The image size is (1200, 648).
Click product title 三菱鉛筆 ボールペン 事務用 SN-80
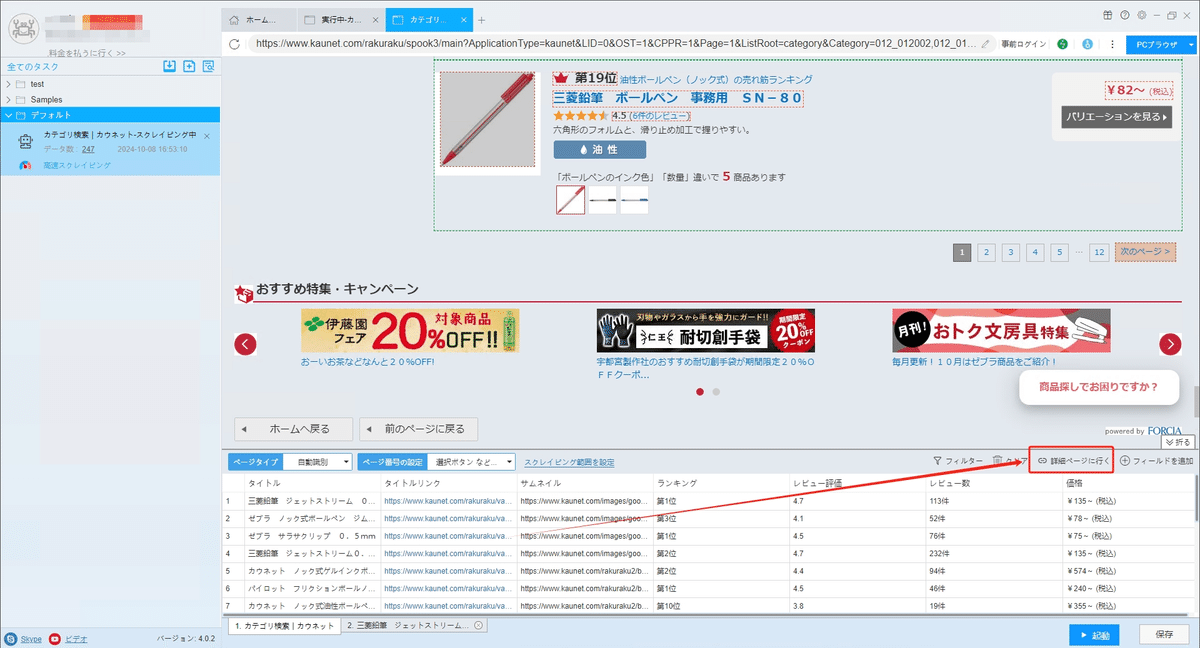click(678, 98)
